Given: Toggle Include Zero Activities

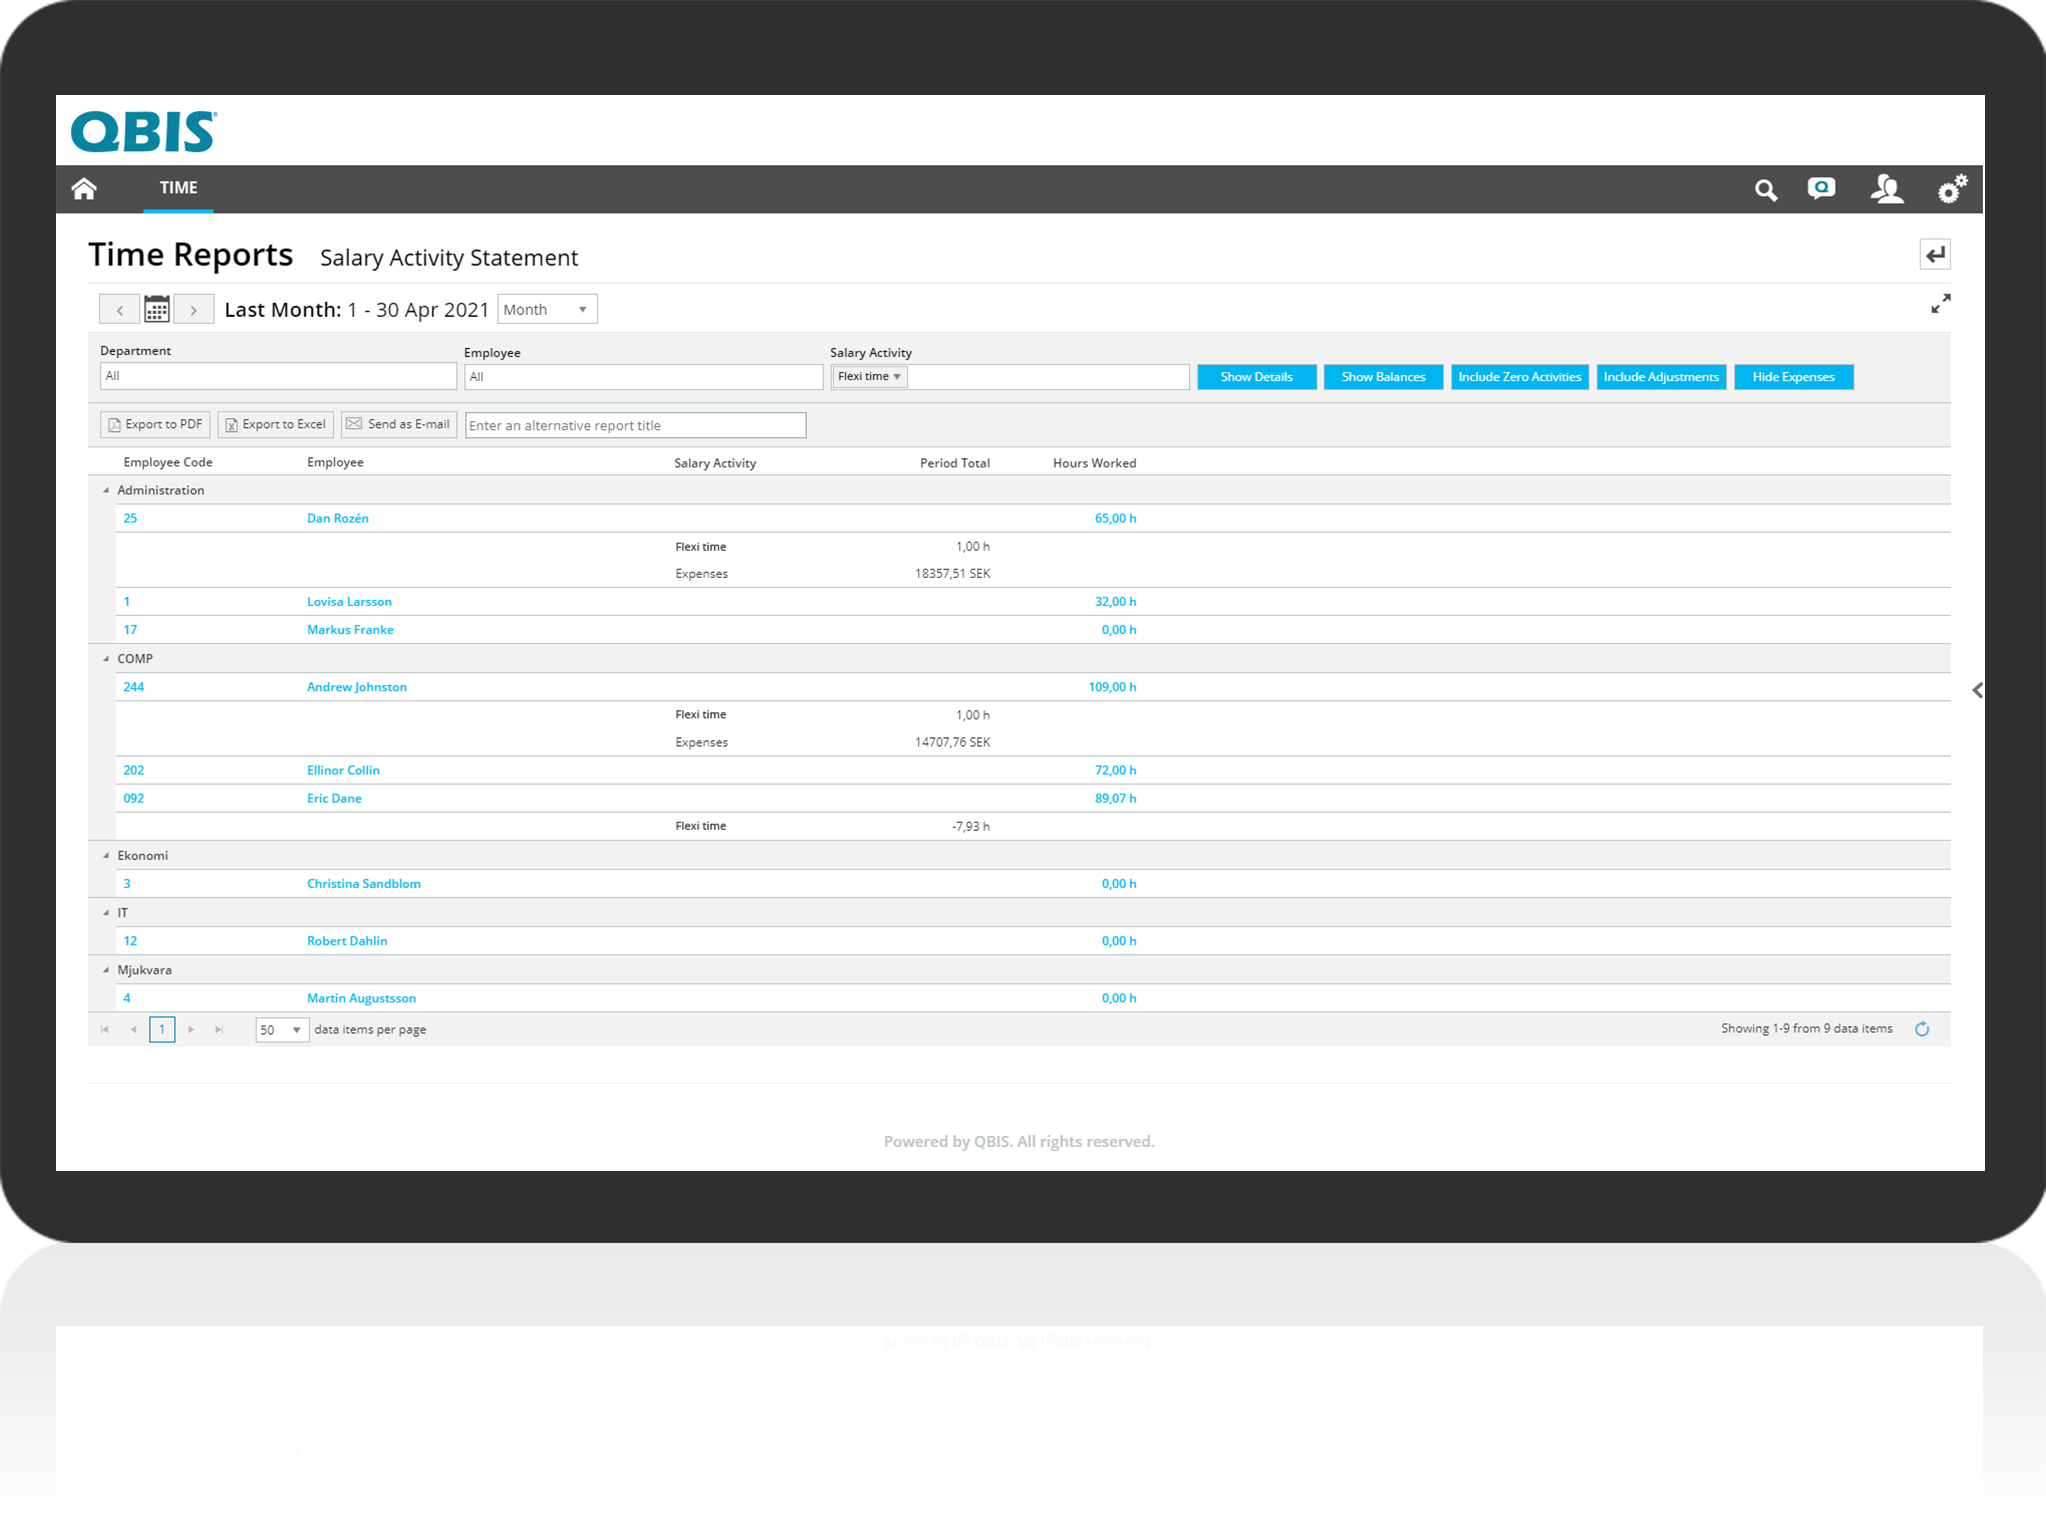Looking at the screenshot, I should pos(1519,377).
